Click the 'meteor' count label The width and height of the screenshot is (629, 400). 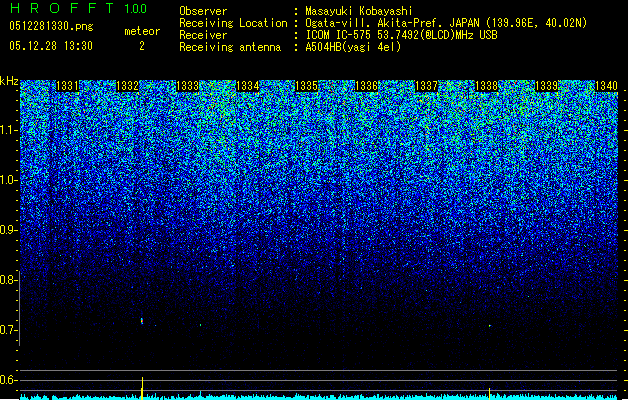click(142, 31)
